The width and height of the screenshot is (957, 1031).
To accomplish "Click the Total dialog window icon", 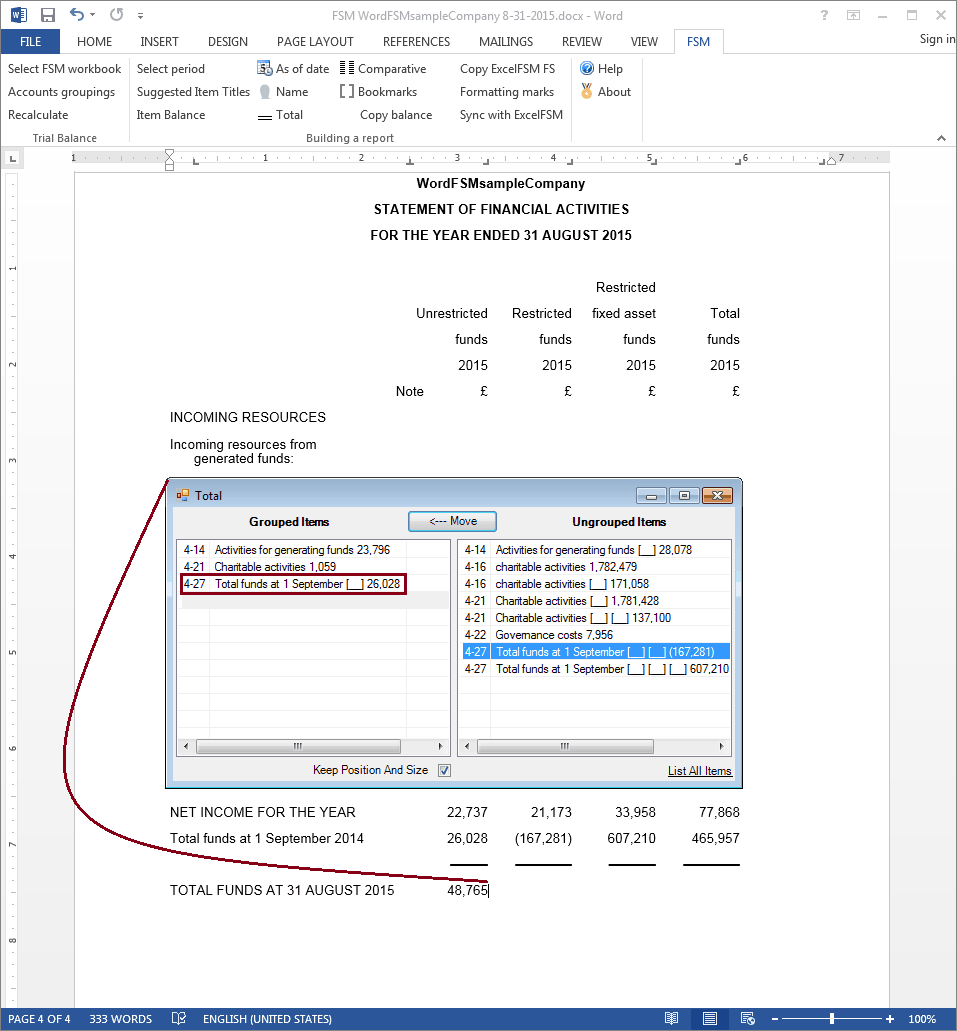I will coord(183,495).
